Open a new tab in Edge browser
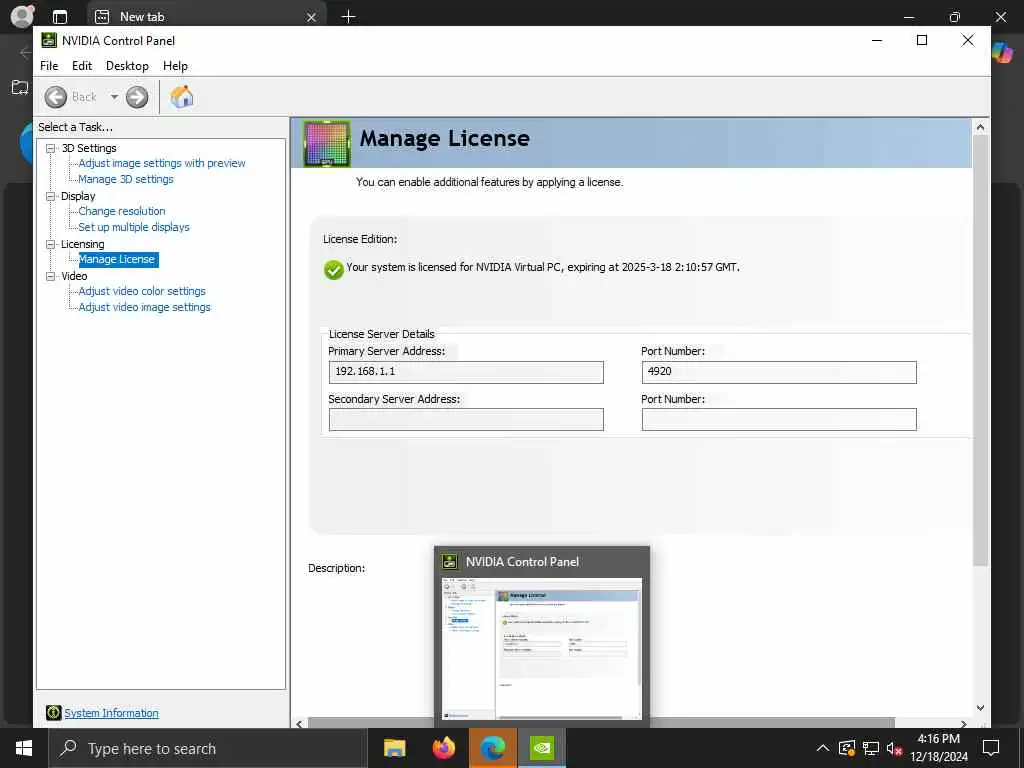 click(349, 16)
